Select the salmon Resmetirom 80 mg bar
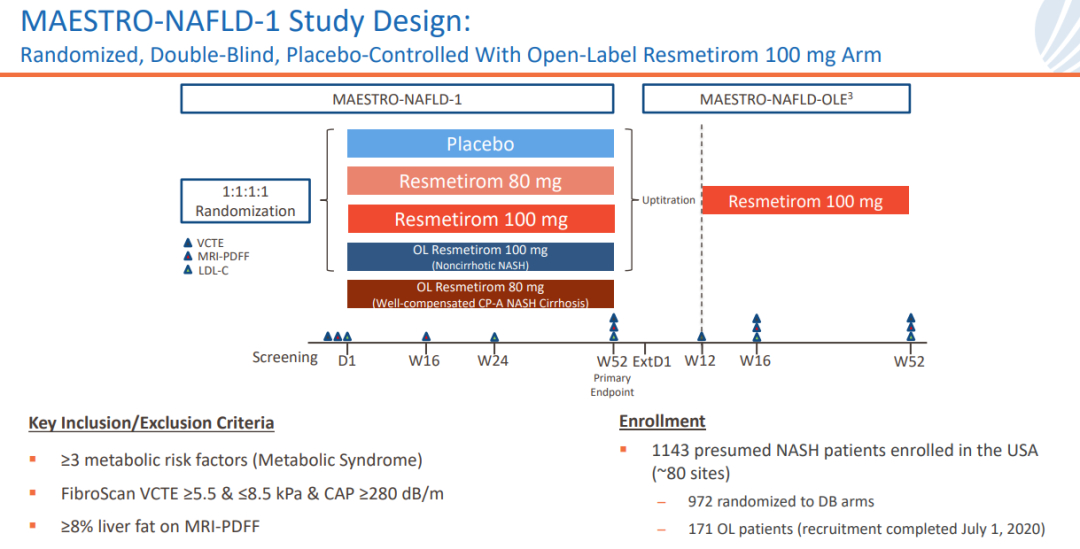This screenshot has width=1080, height=549. pyautogui.click(x=480, y=181)
